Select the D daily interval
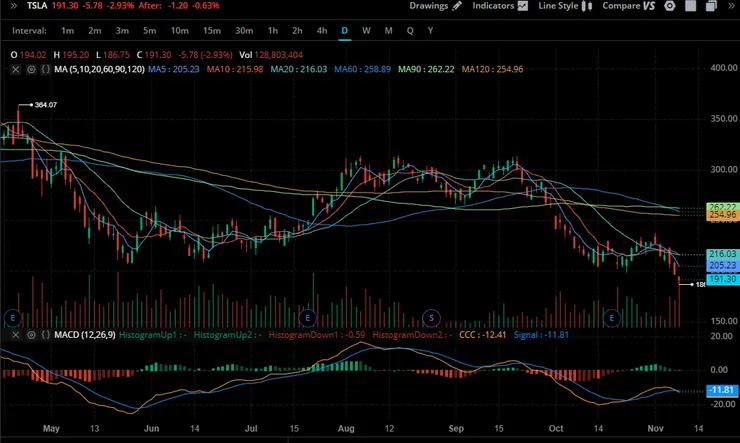Screen dimensions: 740x443 345,31
